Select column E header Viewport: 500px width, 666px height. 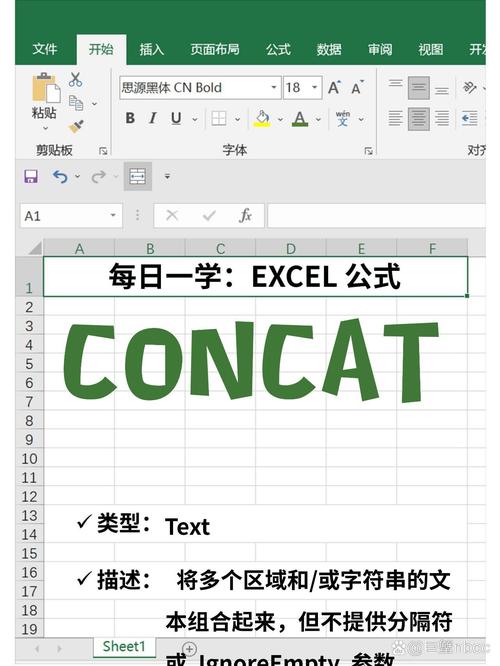click(x=362, y=248)
